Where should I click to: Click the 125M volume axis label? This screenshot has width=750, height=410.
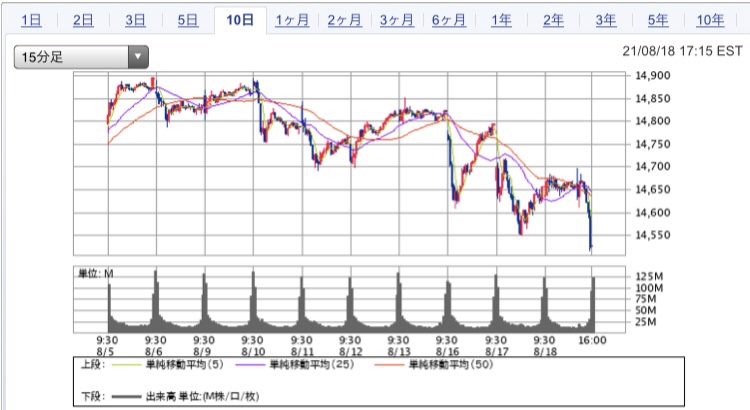[x=649, y=276]
